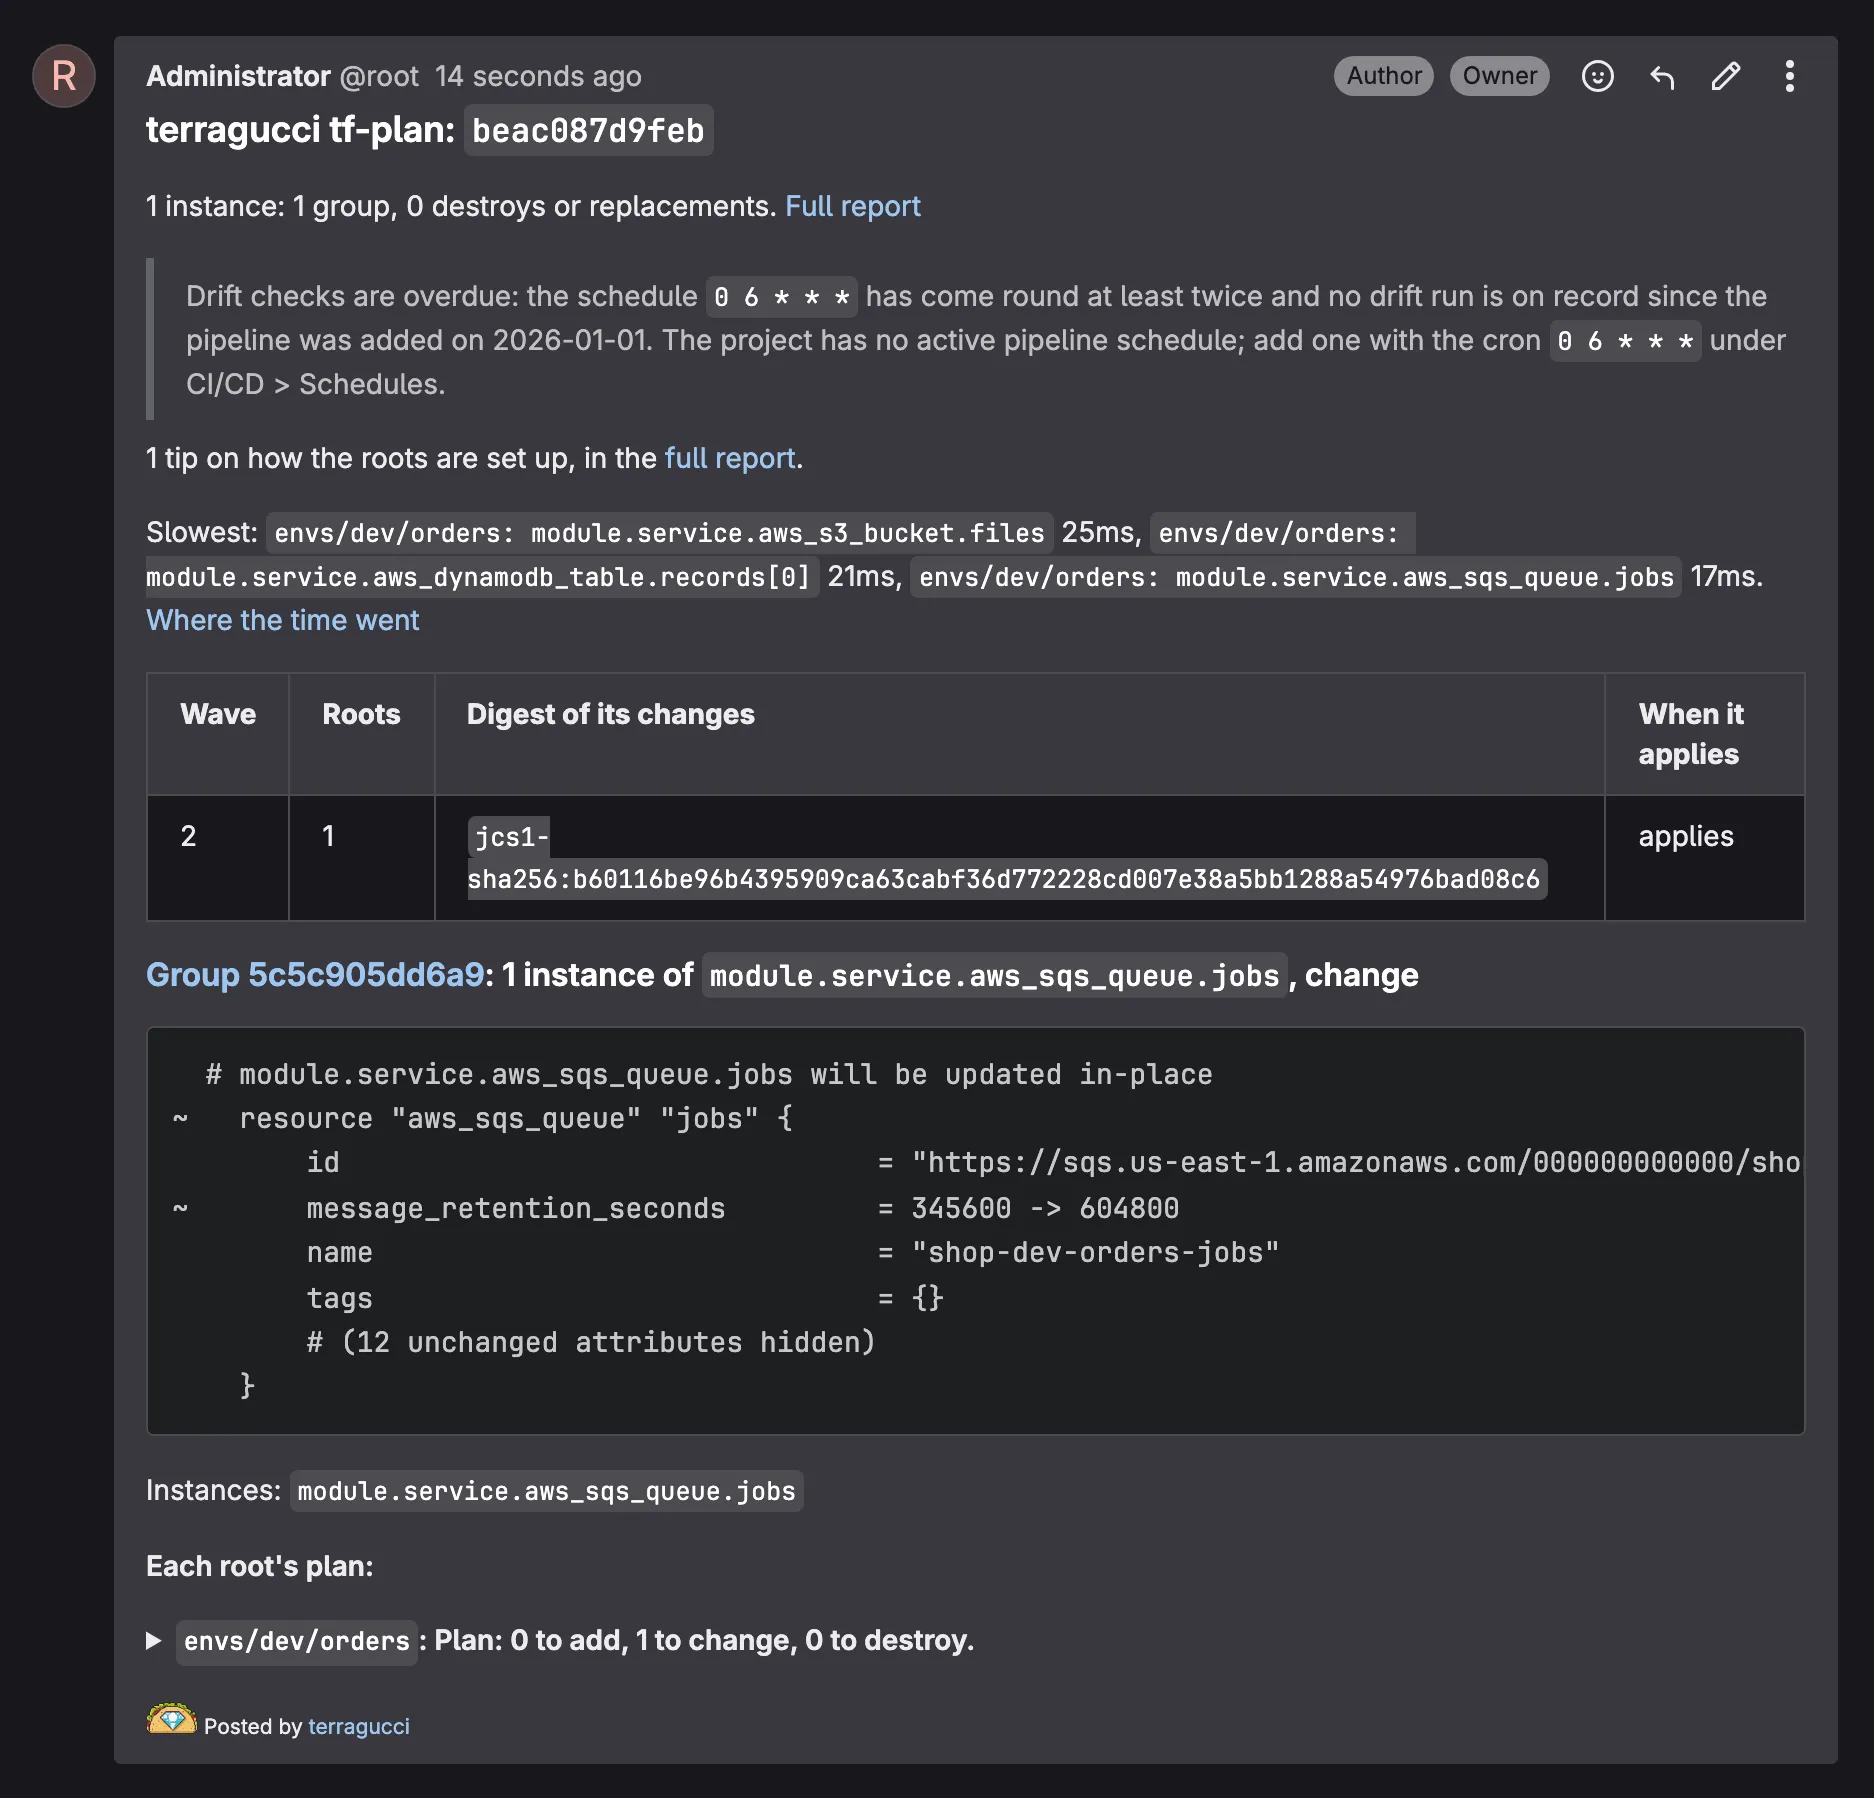The image size is (1874, 1798).
Task: Click '(12 unchanged attributes hidden)' comment
Action: click(591, 1342)
